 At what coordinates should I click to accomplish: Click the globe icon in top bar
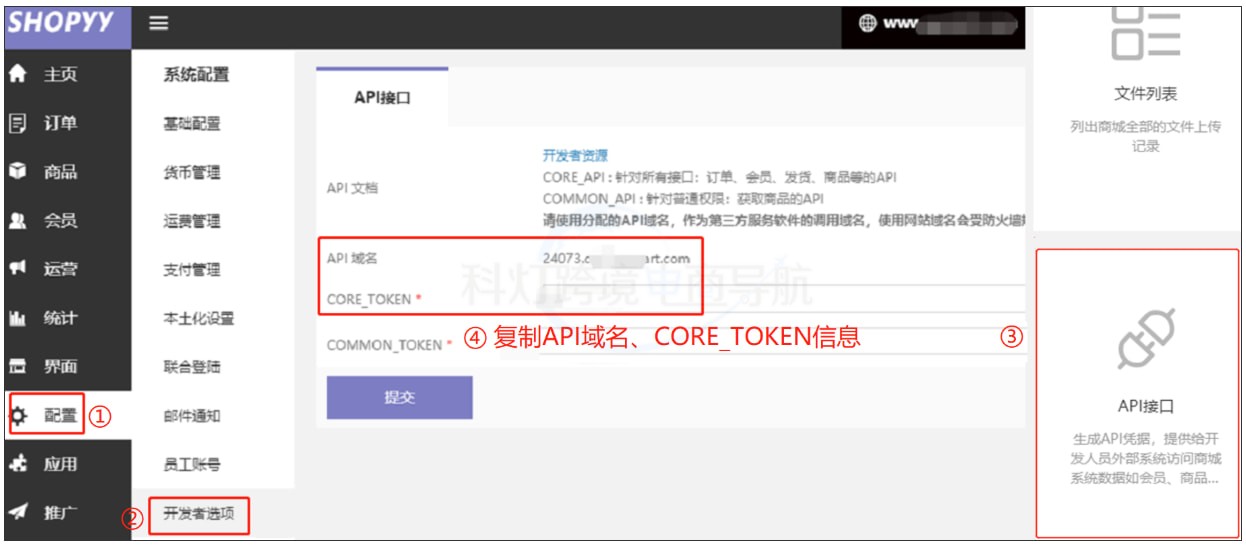point(867,24)
